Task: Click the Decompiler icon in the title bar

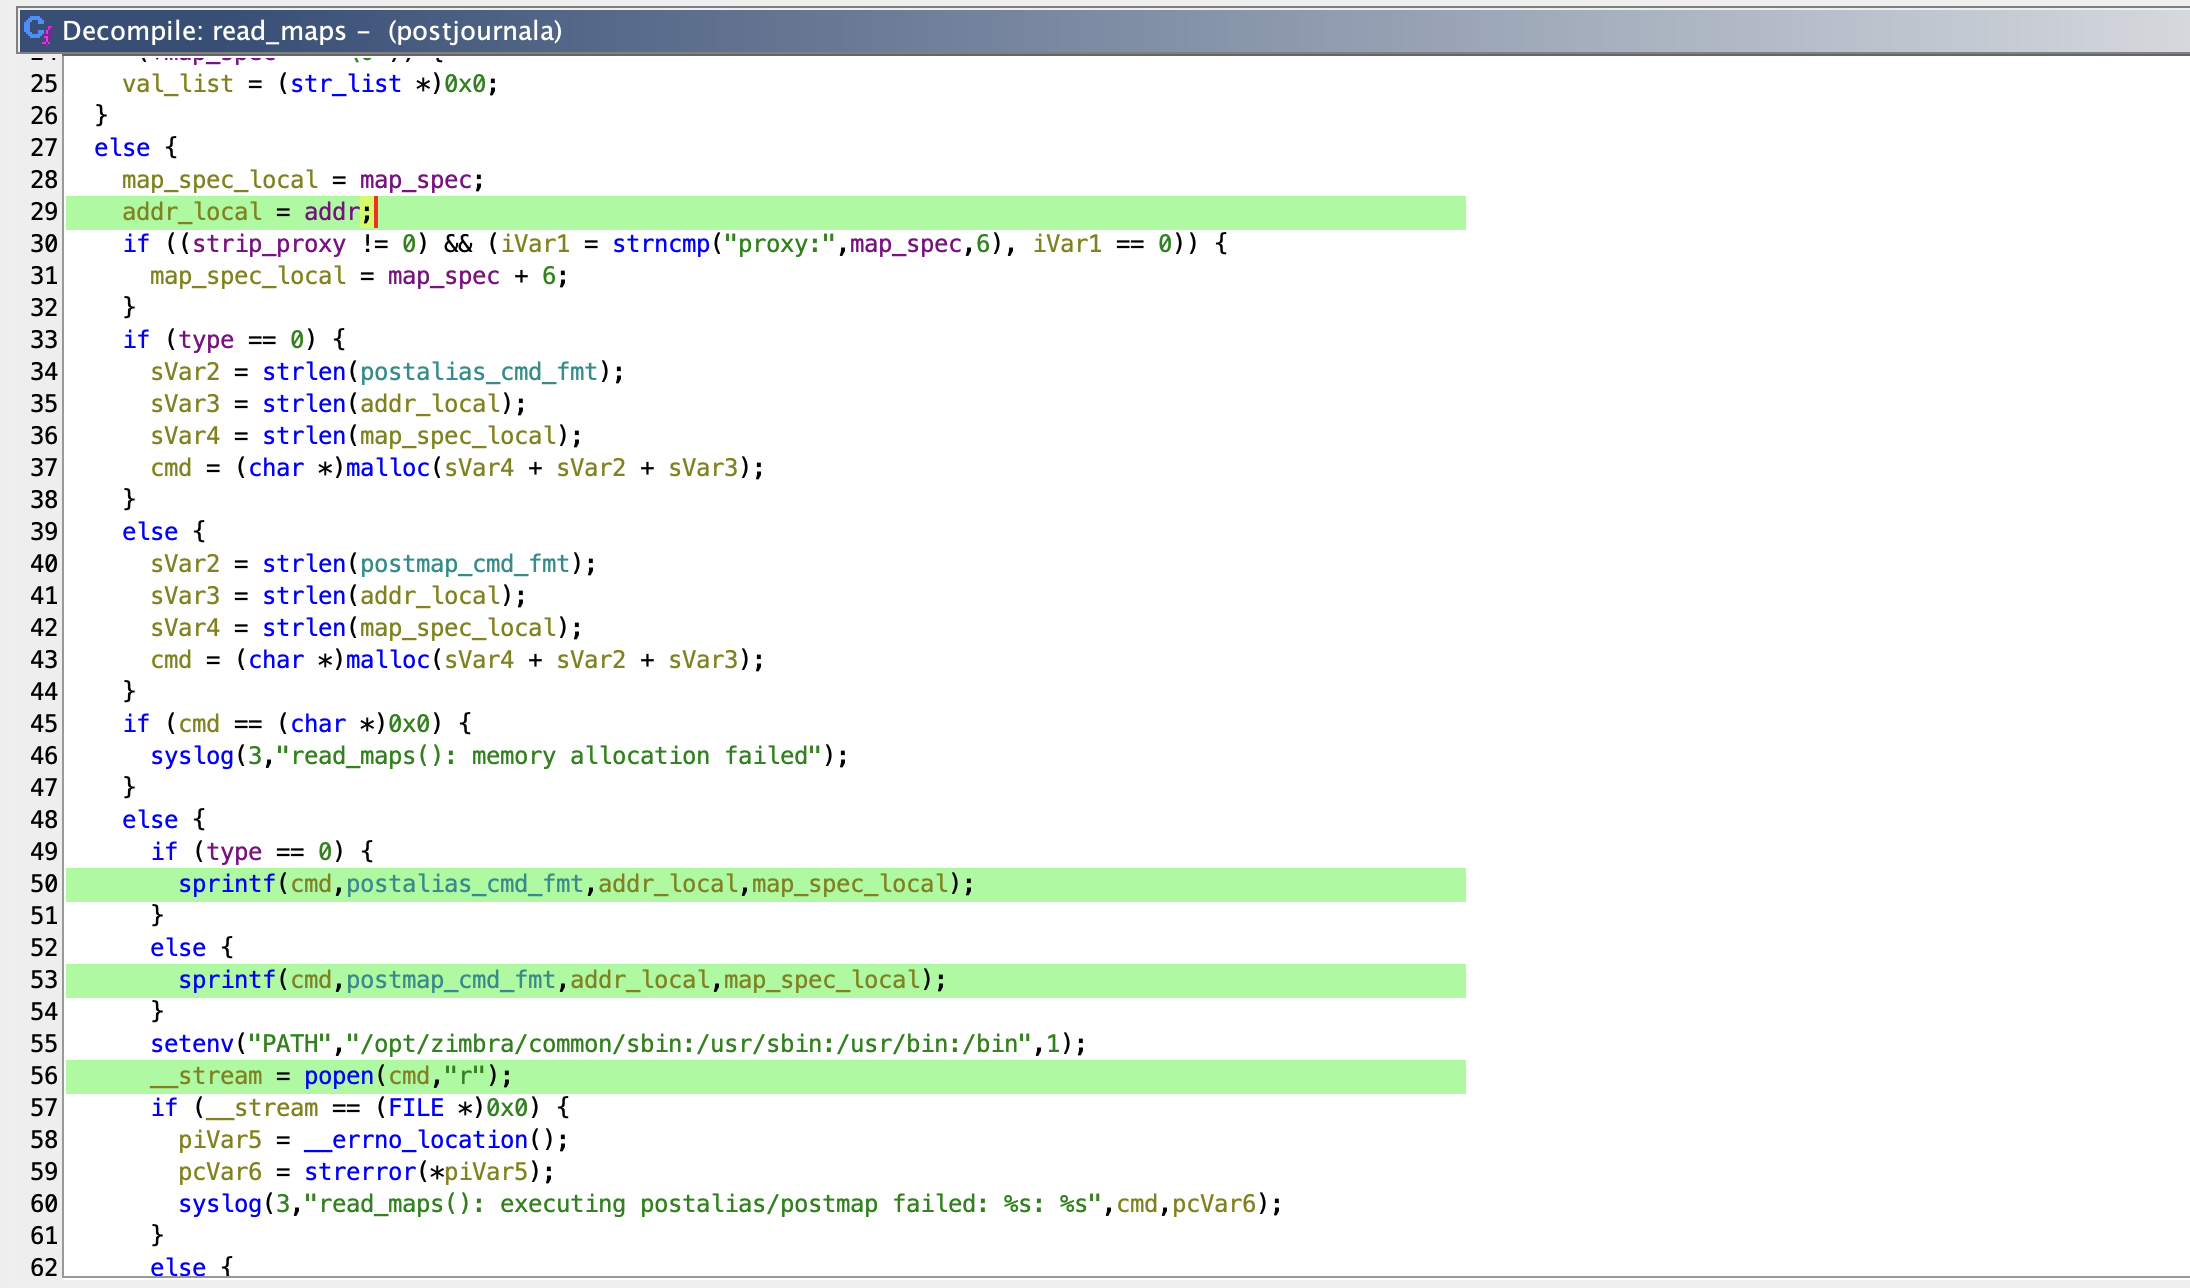Action: 36,30
